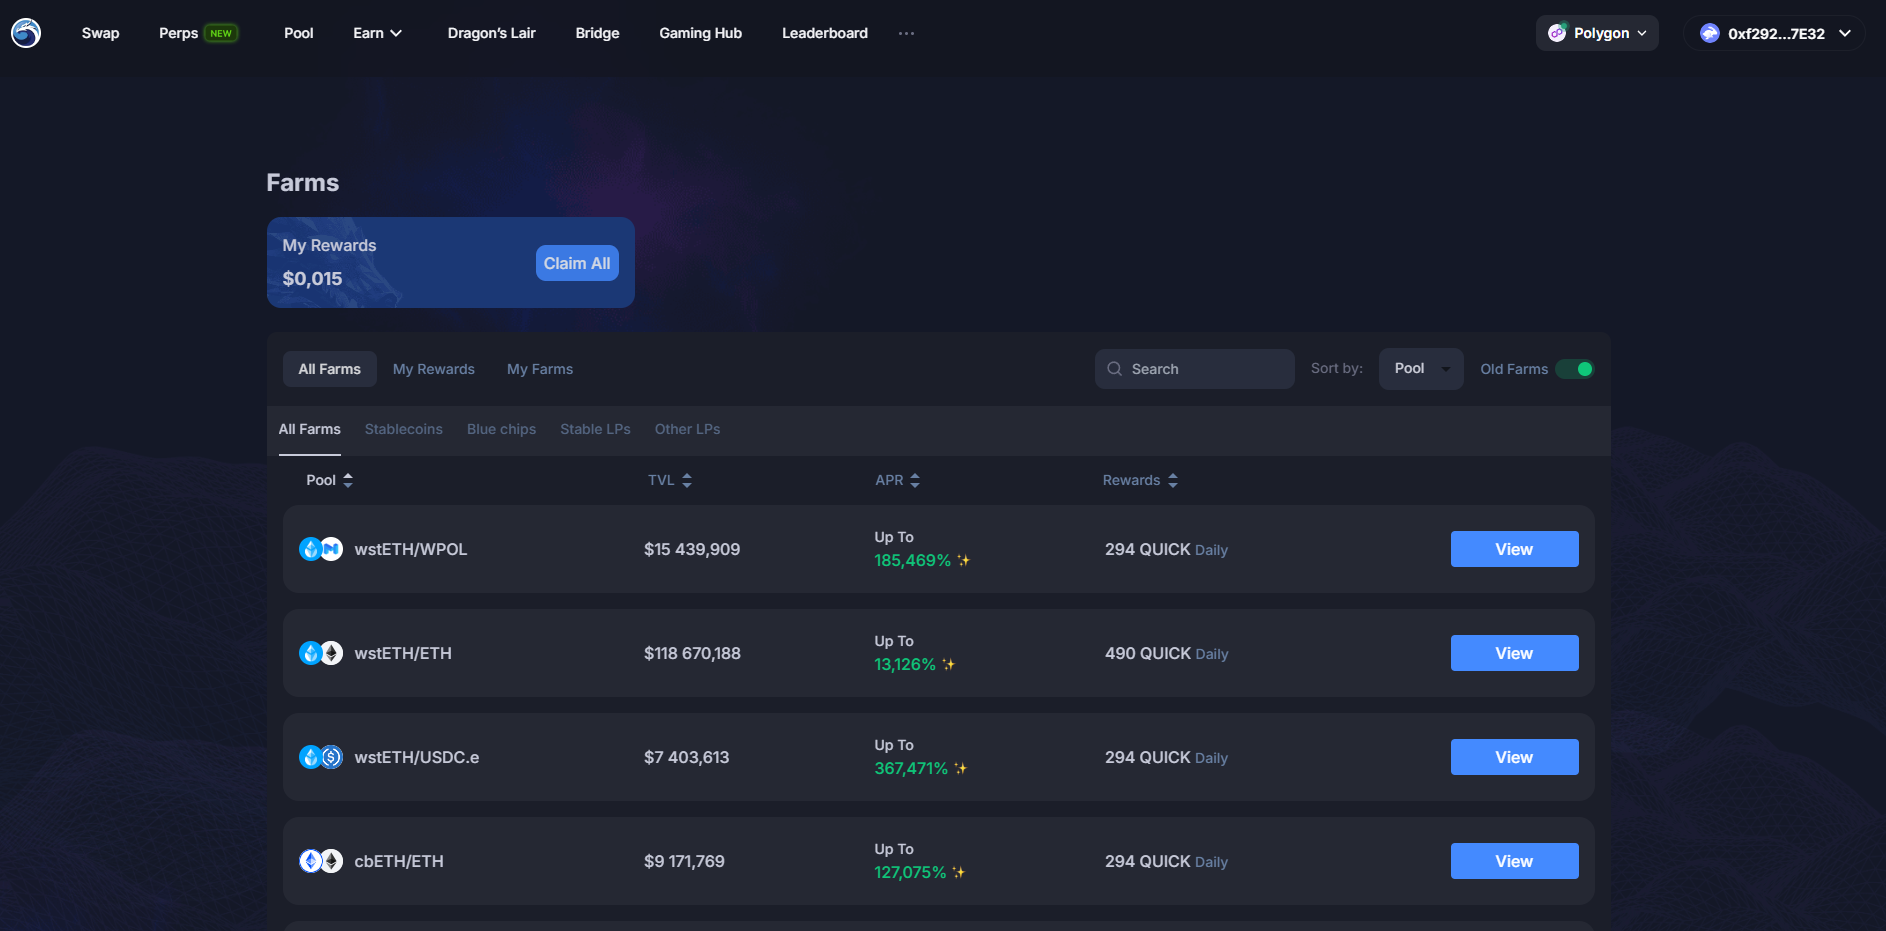Click sparkle icon beside 13,126% APR

(x=949, y=664)
